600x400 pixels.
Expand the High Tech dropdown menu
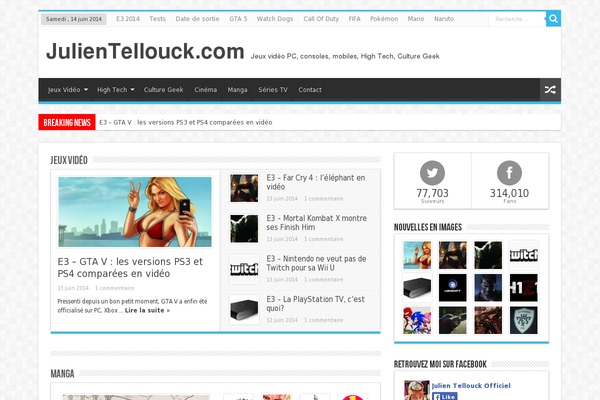(116, 90)
